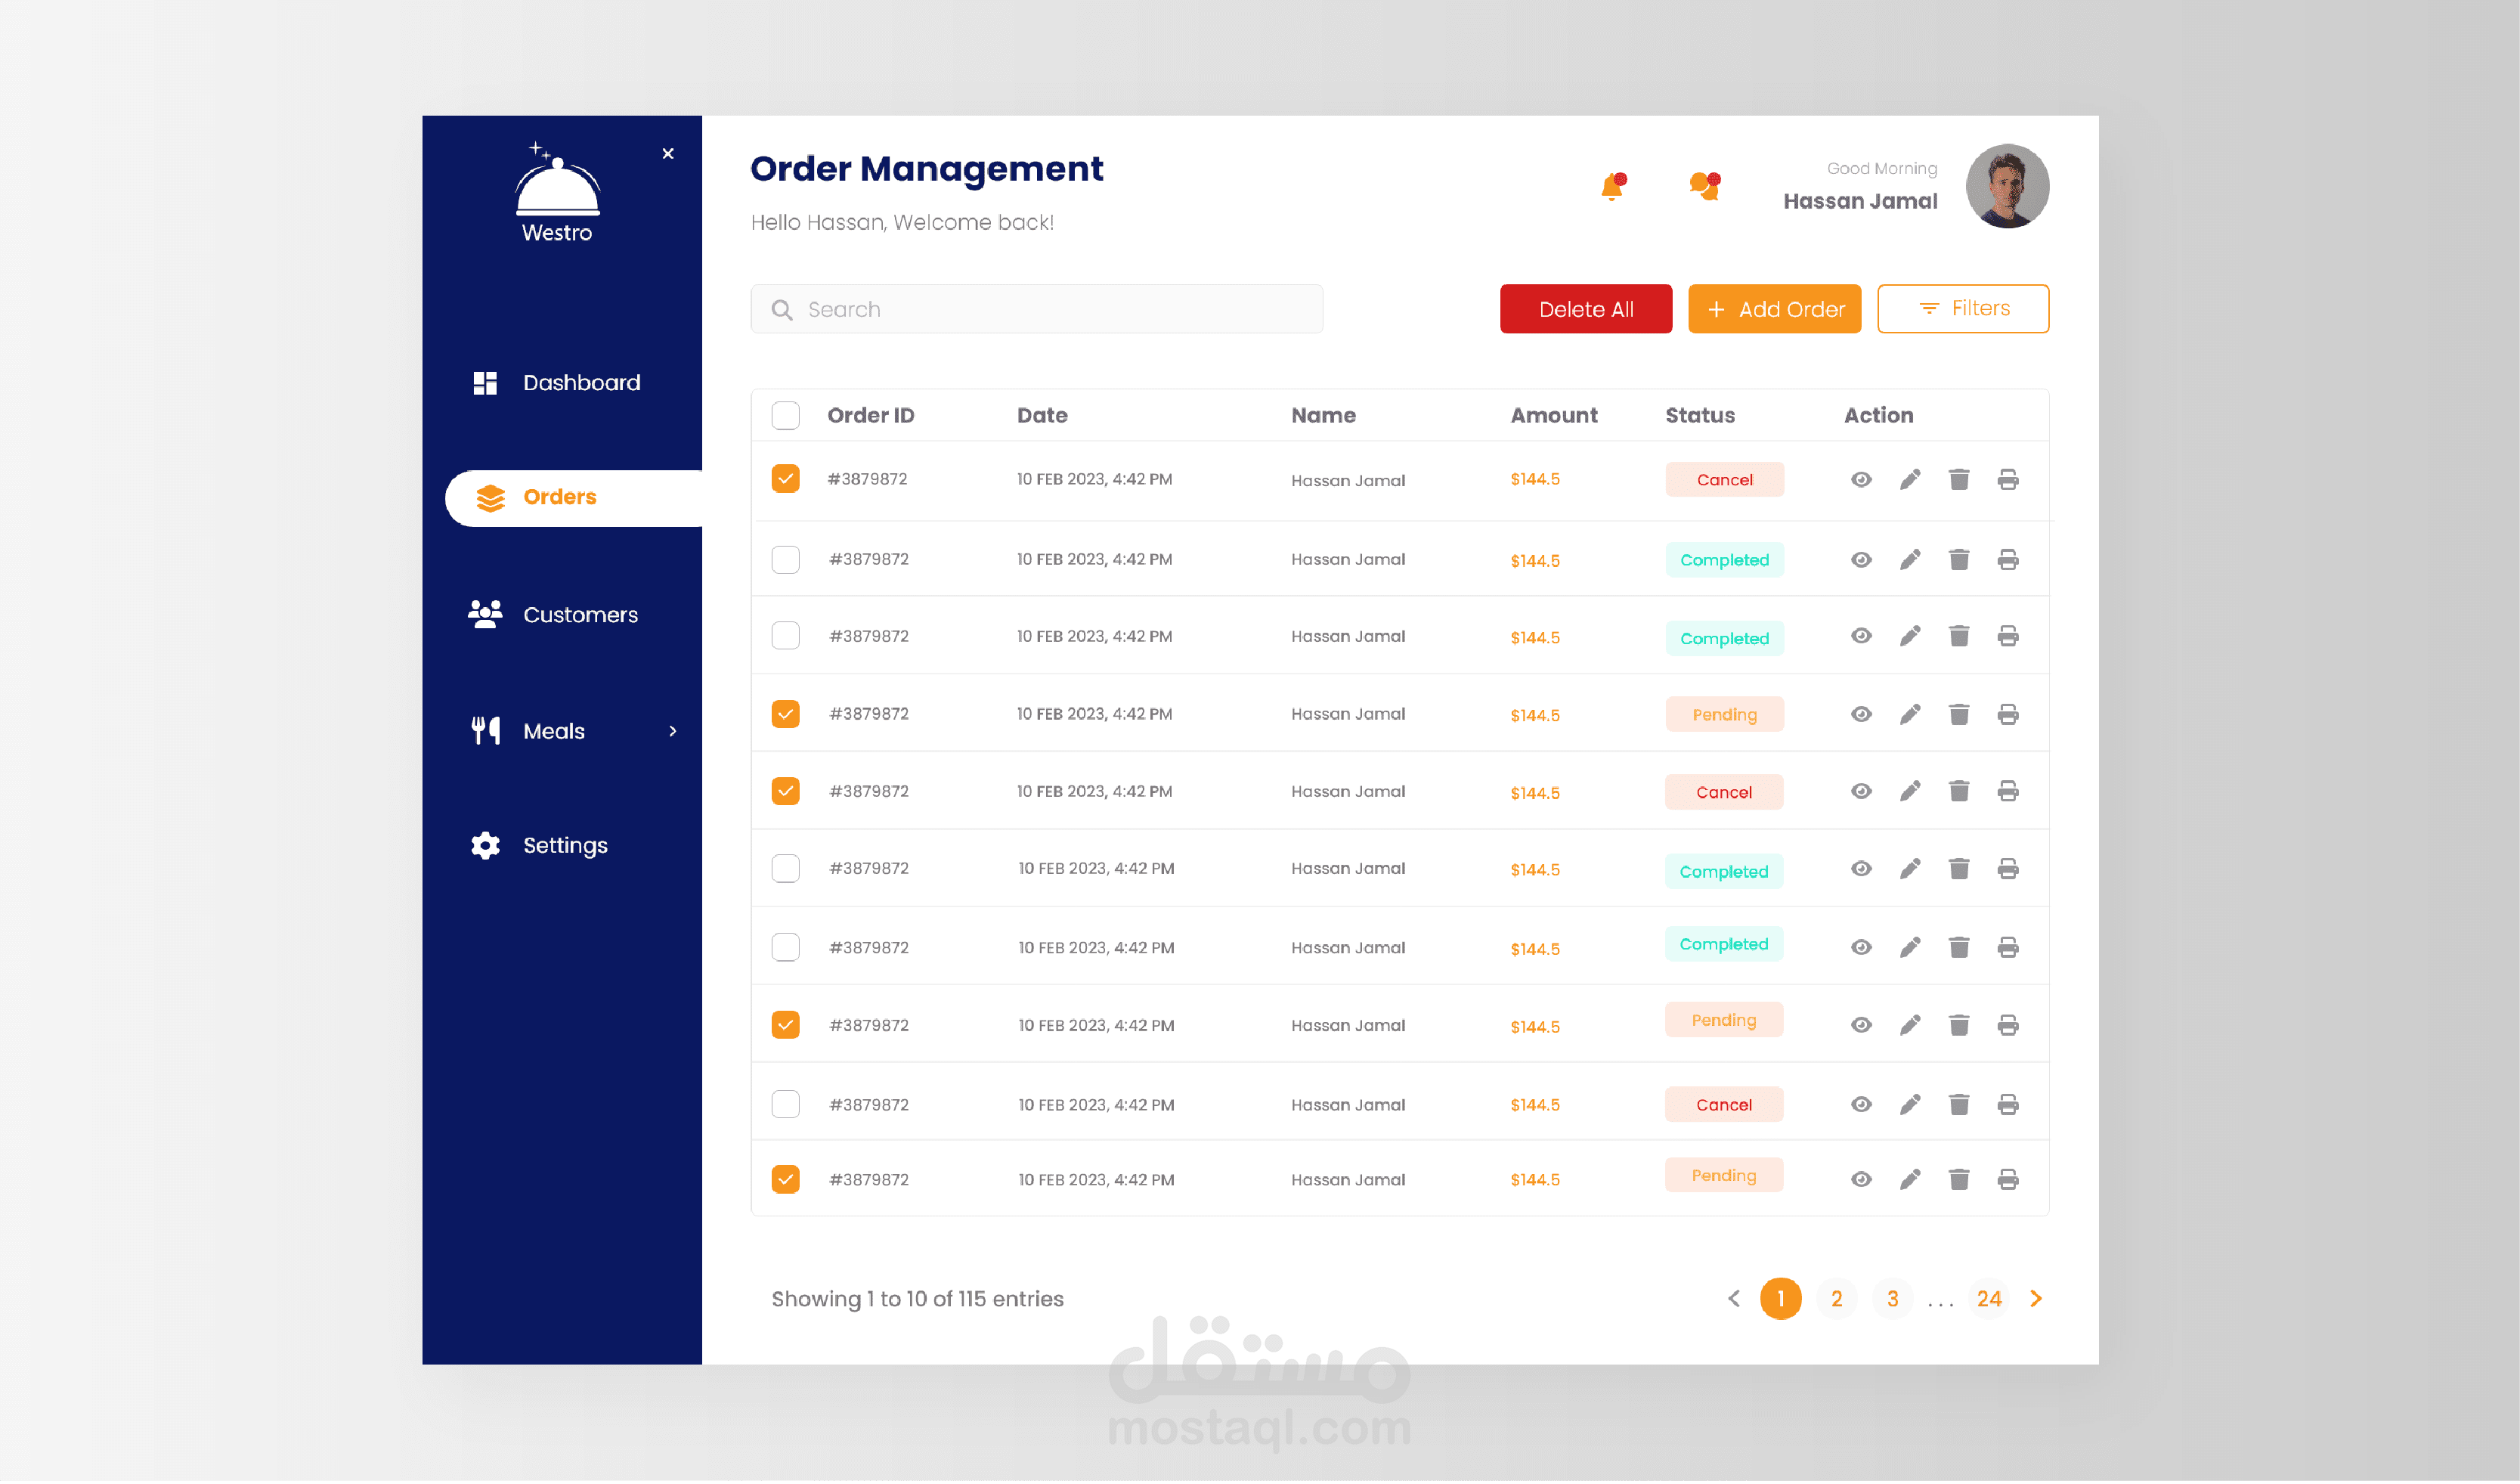Viewport: 2520px width, 1484px height.
Task: Check the second order row checkbox
Action: [785, 560]
